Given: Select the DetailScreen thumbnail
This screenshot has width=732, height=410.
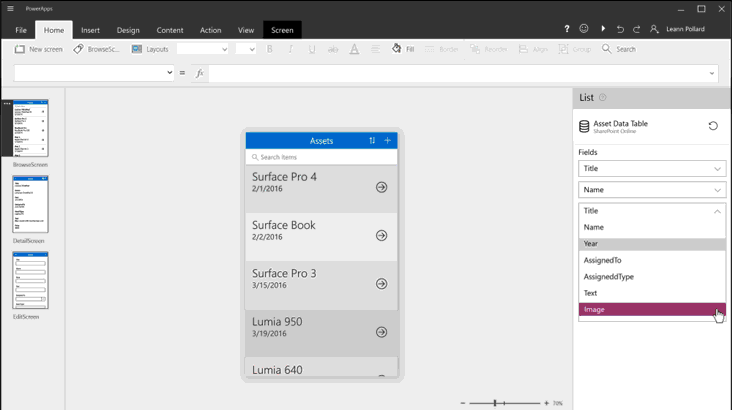Looking at the screenshot, I should click(30, 204).
